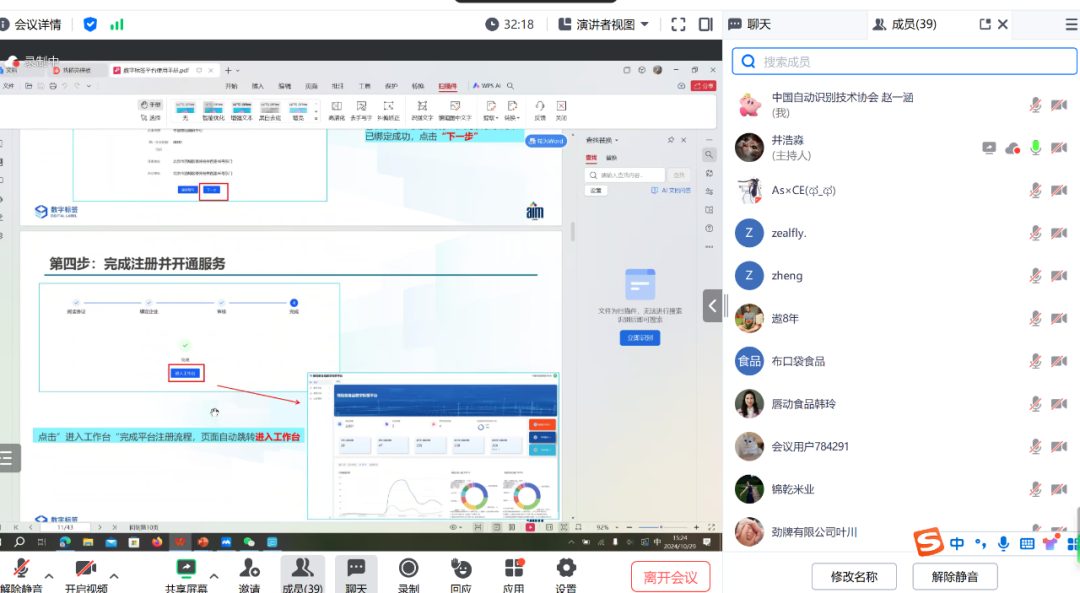Select the 工具 ribbon tab

[x=365, y=86]
